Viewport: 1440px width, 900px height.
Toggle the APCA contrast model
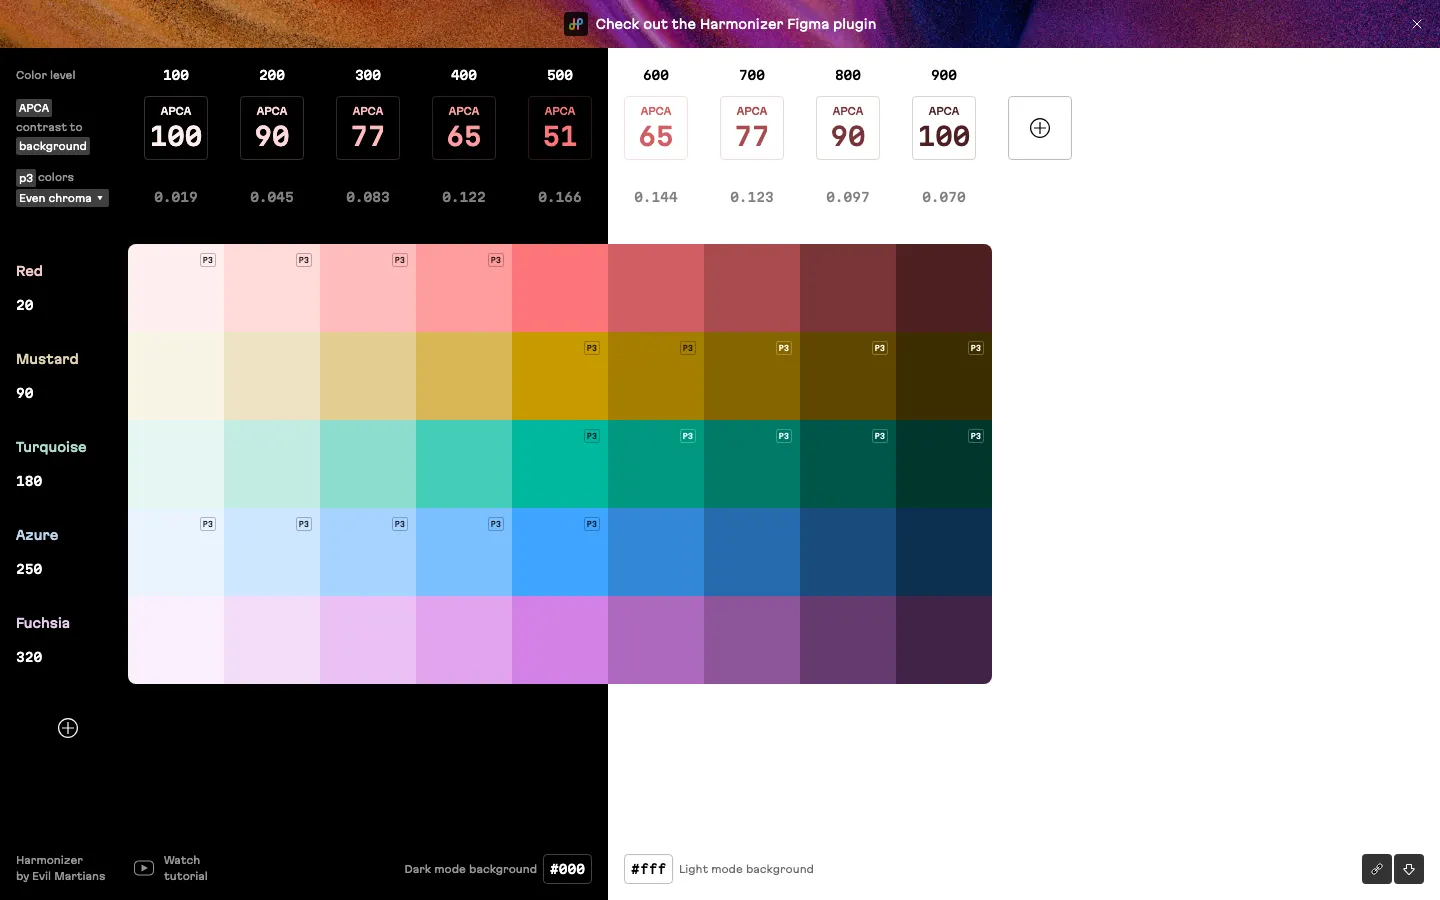[34, 108]
